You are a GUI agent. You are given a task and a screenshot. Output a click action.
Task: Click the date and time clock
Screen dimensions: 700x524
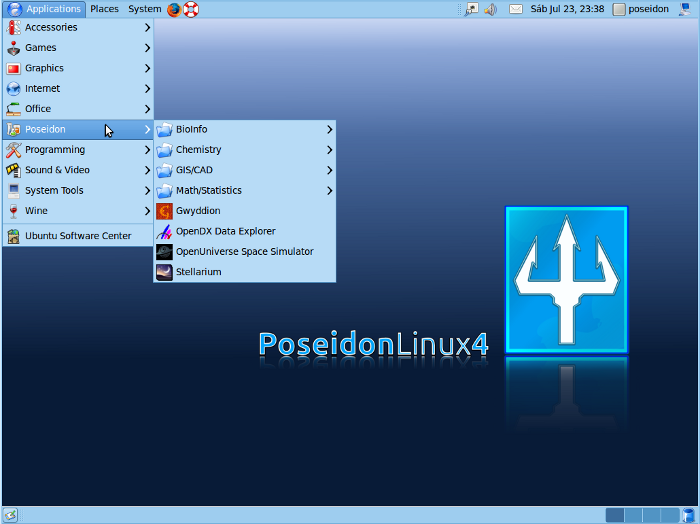(567, 9)
